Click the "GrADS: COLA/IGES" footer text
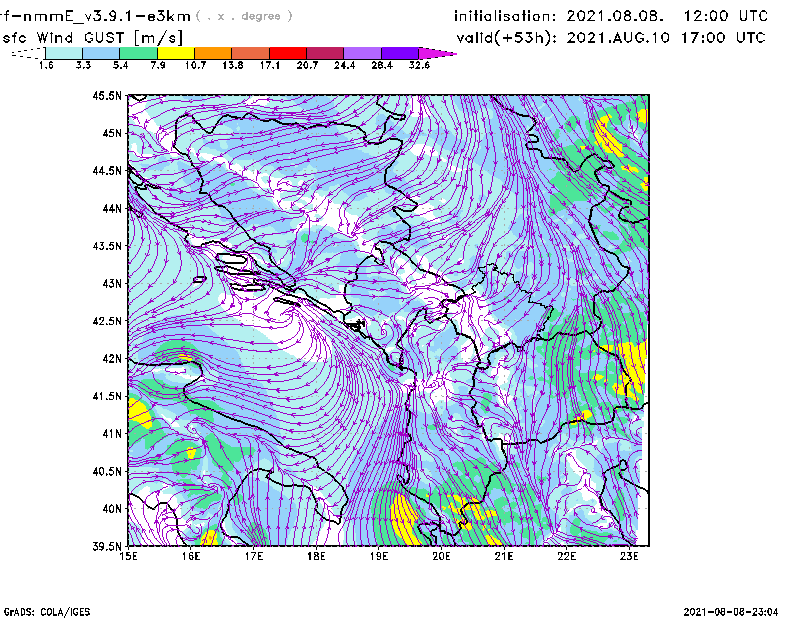800x618 pixels. pyautogui.click(x=47, y=612)
